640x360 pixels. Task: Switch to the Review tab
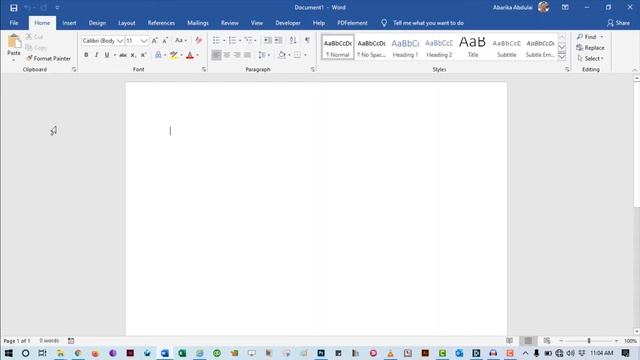coord(230,23)
